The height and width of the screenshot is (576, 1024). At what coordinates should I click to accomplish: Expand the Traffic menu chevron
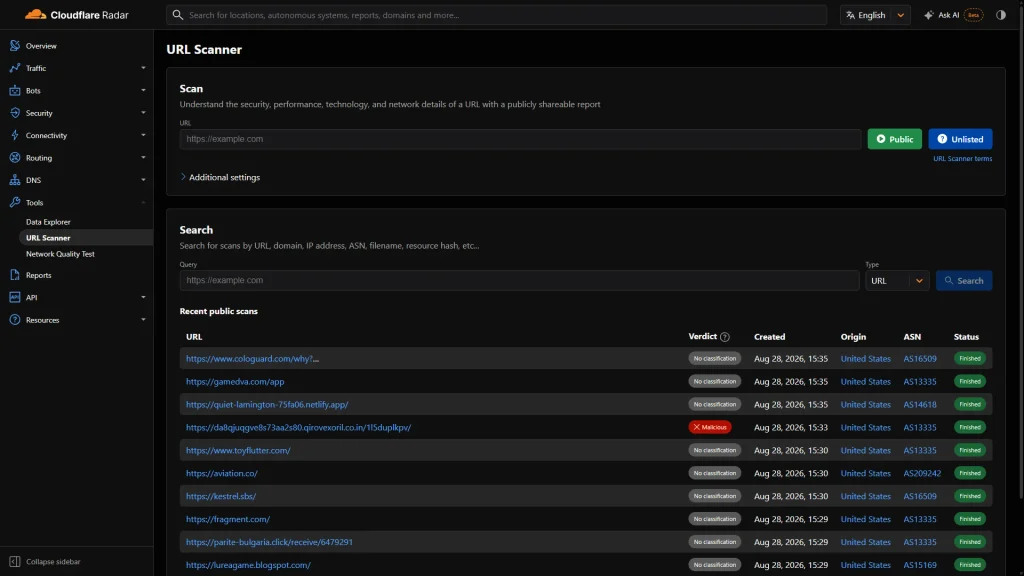pos(143,68)
